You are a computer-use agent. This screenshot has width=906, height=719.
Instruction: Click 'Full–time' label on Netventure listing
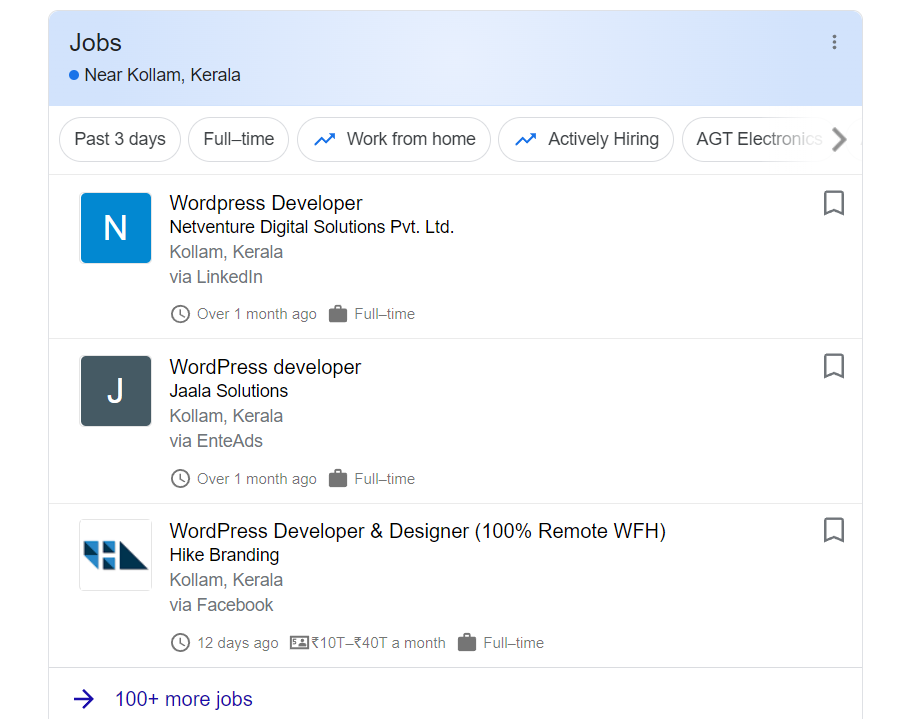coord(385,314)
